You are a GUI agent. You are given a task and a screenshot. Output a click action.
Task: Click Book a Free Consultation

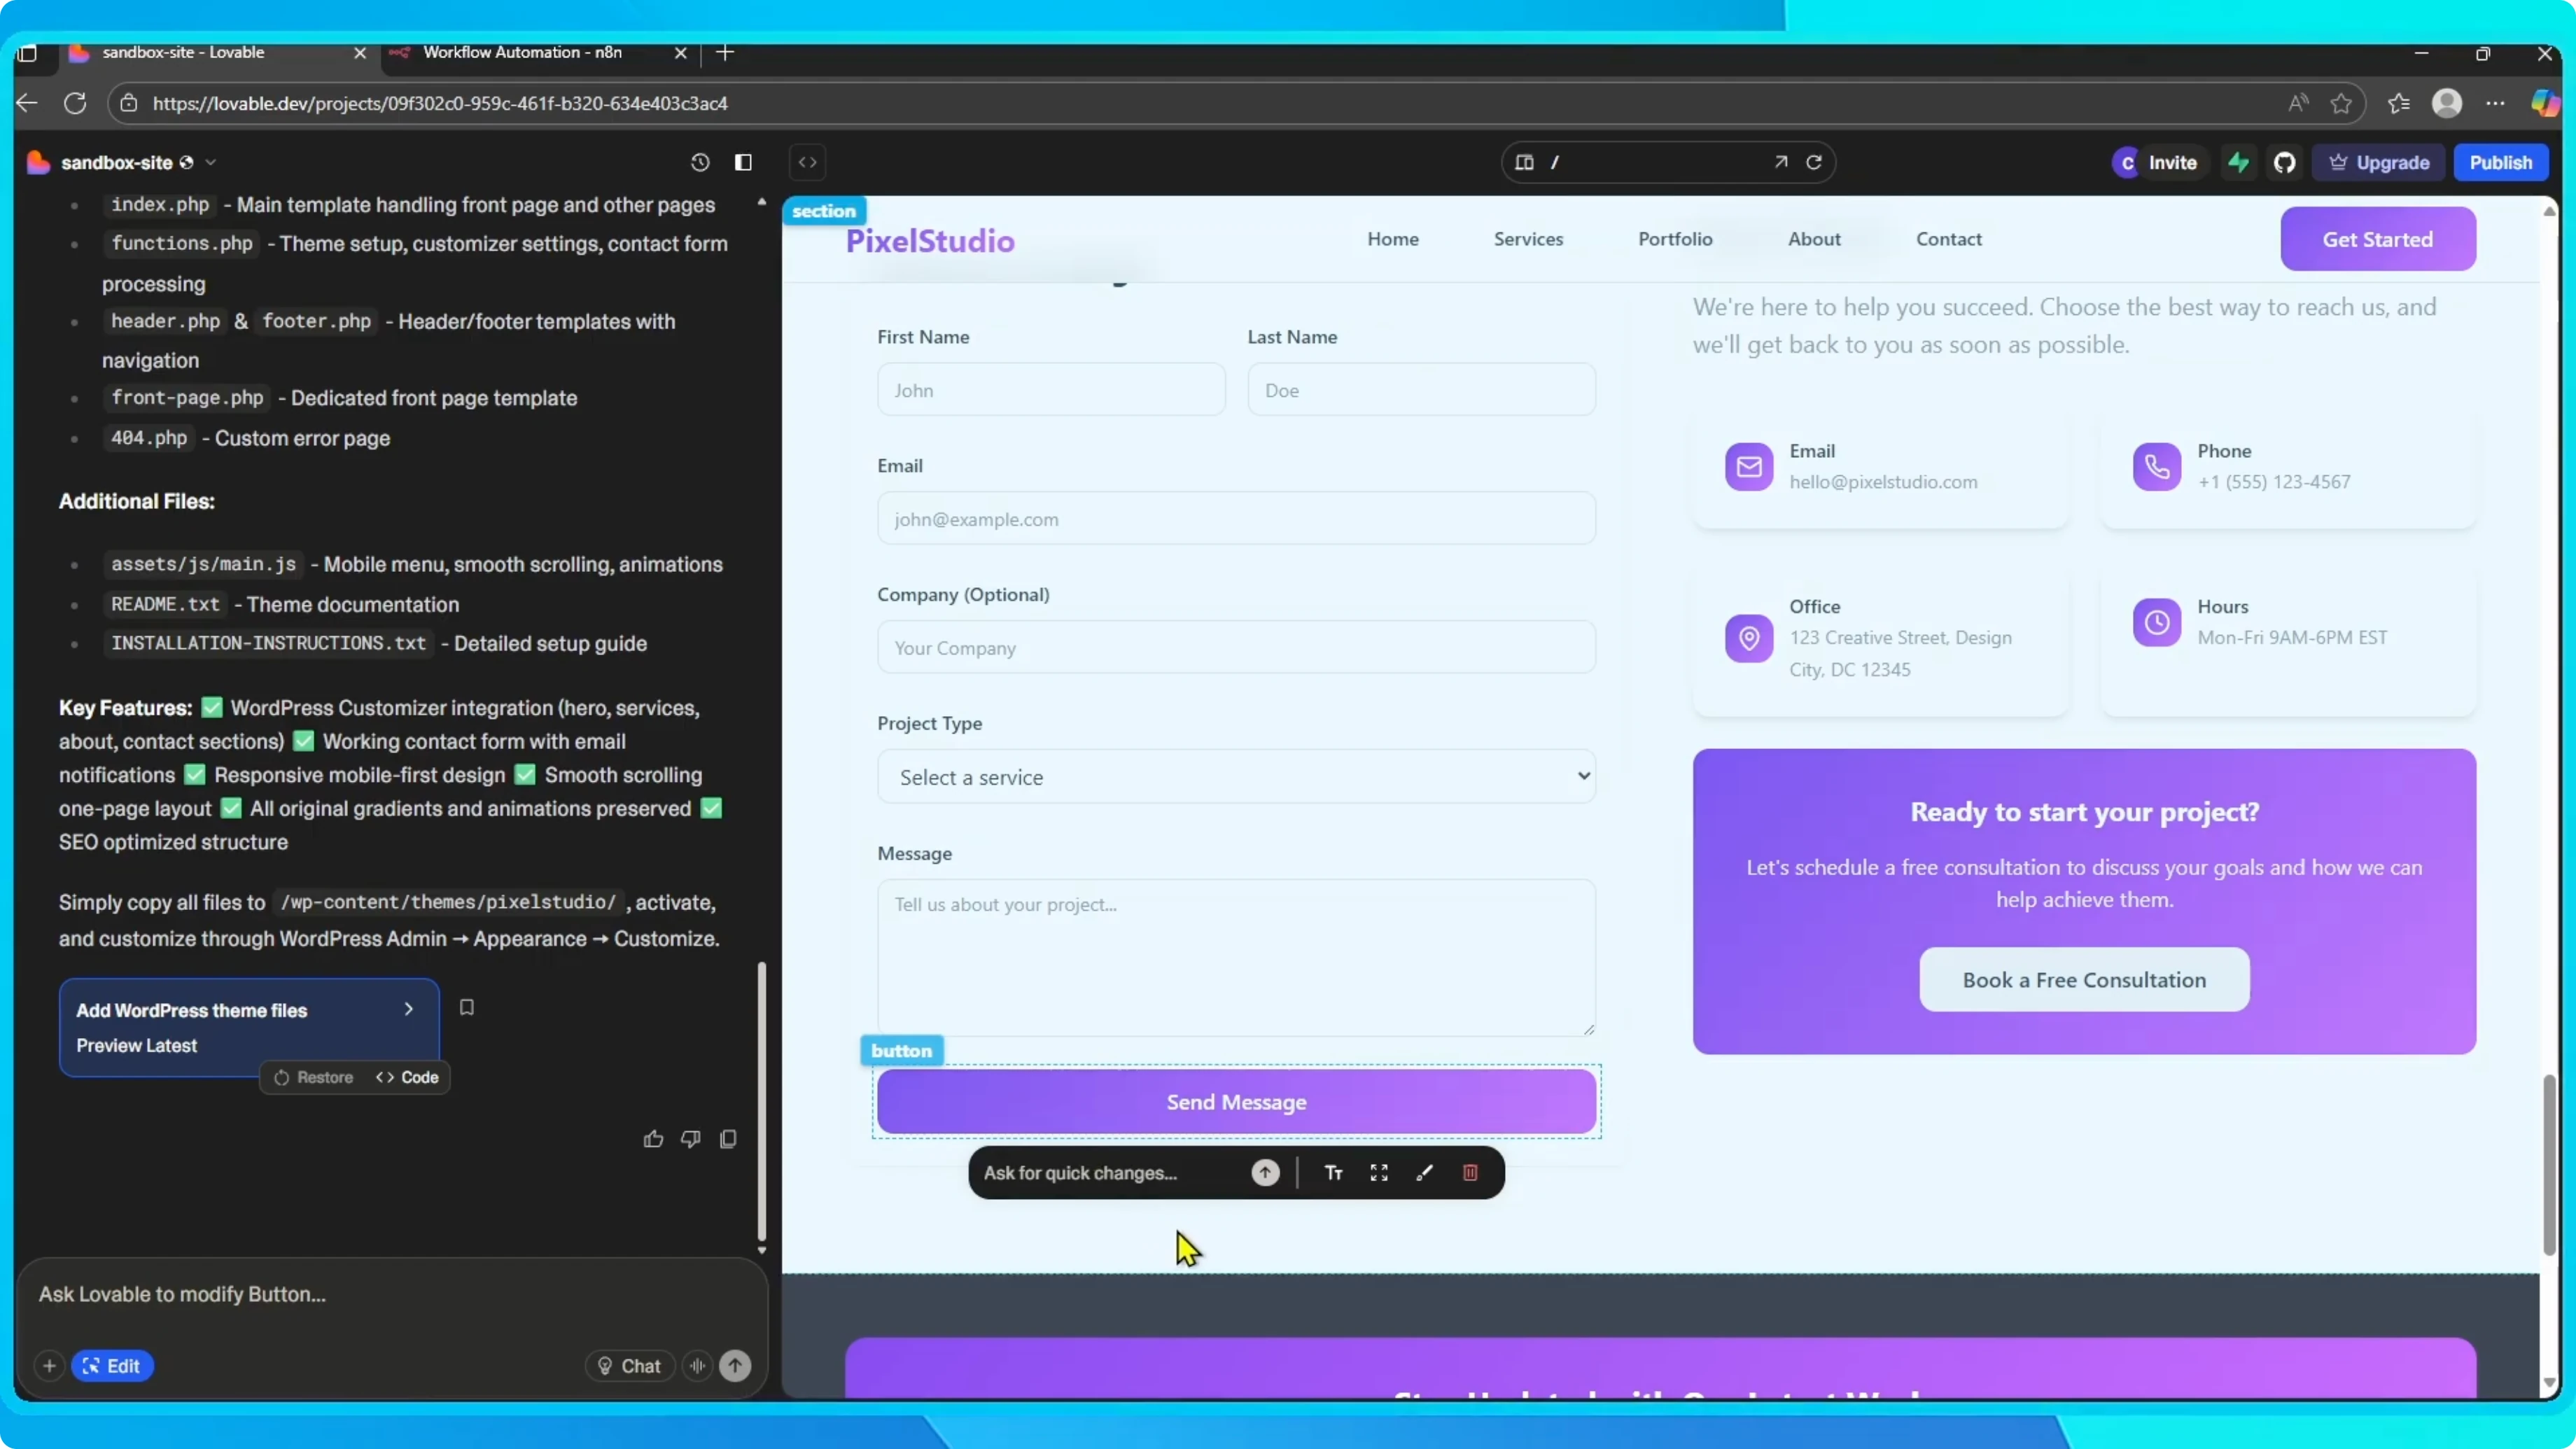pyautogui.click(x=2084, y=980)
